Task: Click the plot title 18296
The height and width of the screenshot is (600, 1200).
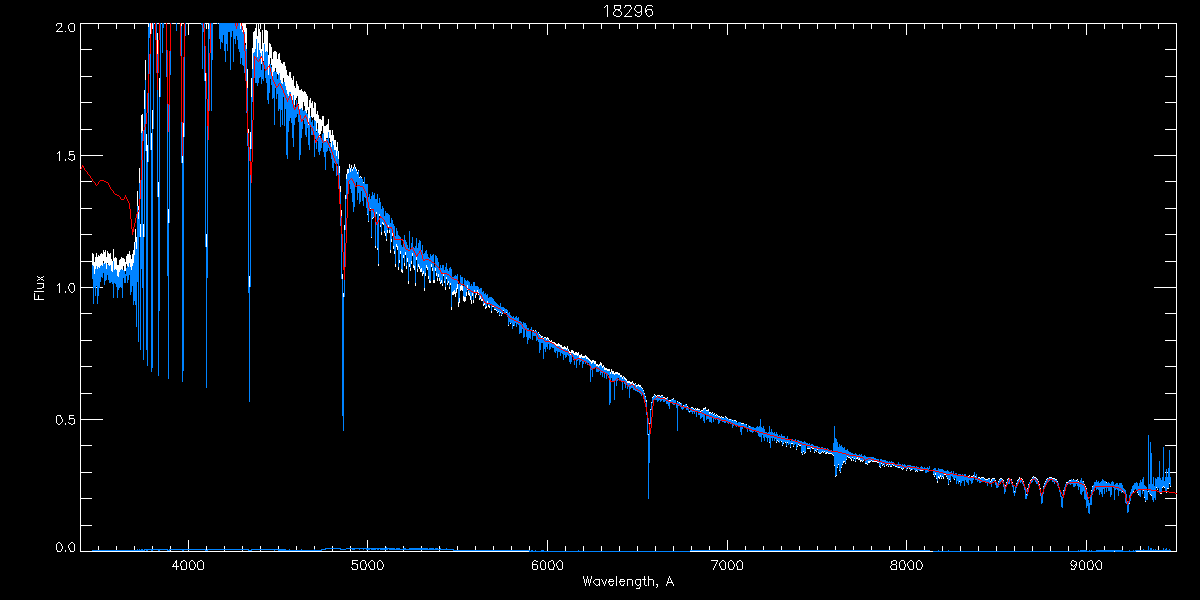Action: [628, 10]
